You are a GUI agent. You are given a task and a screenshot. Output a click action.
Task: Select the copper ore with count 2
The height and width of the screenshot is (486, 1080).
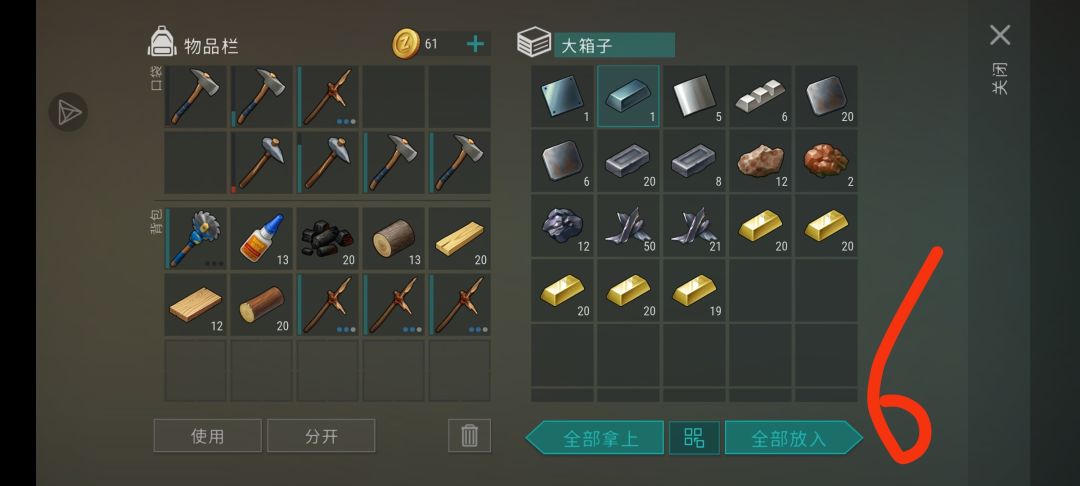pos(826,160)
